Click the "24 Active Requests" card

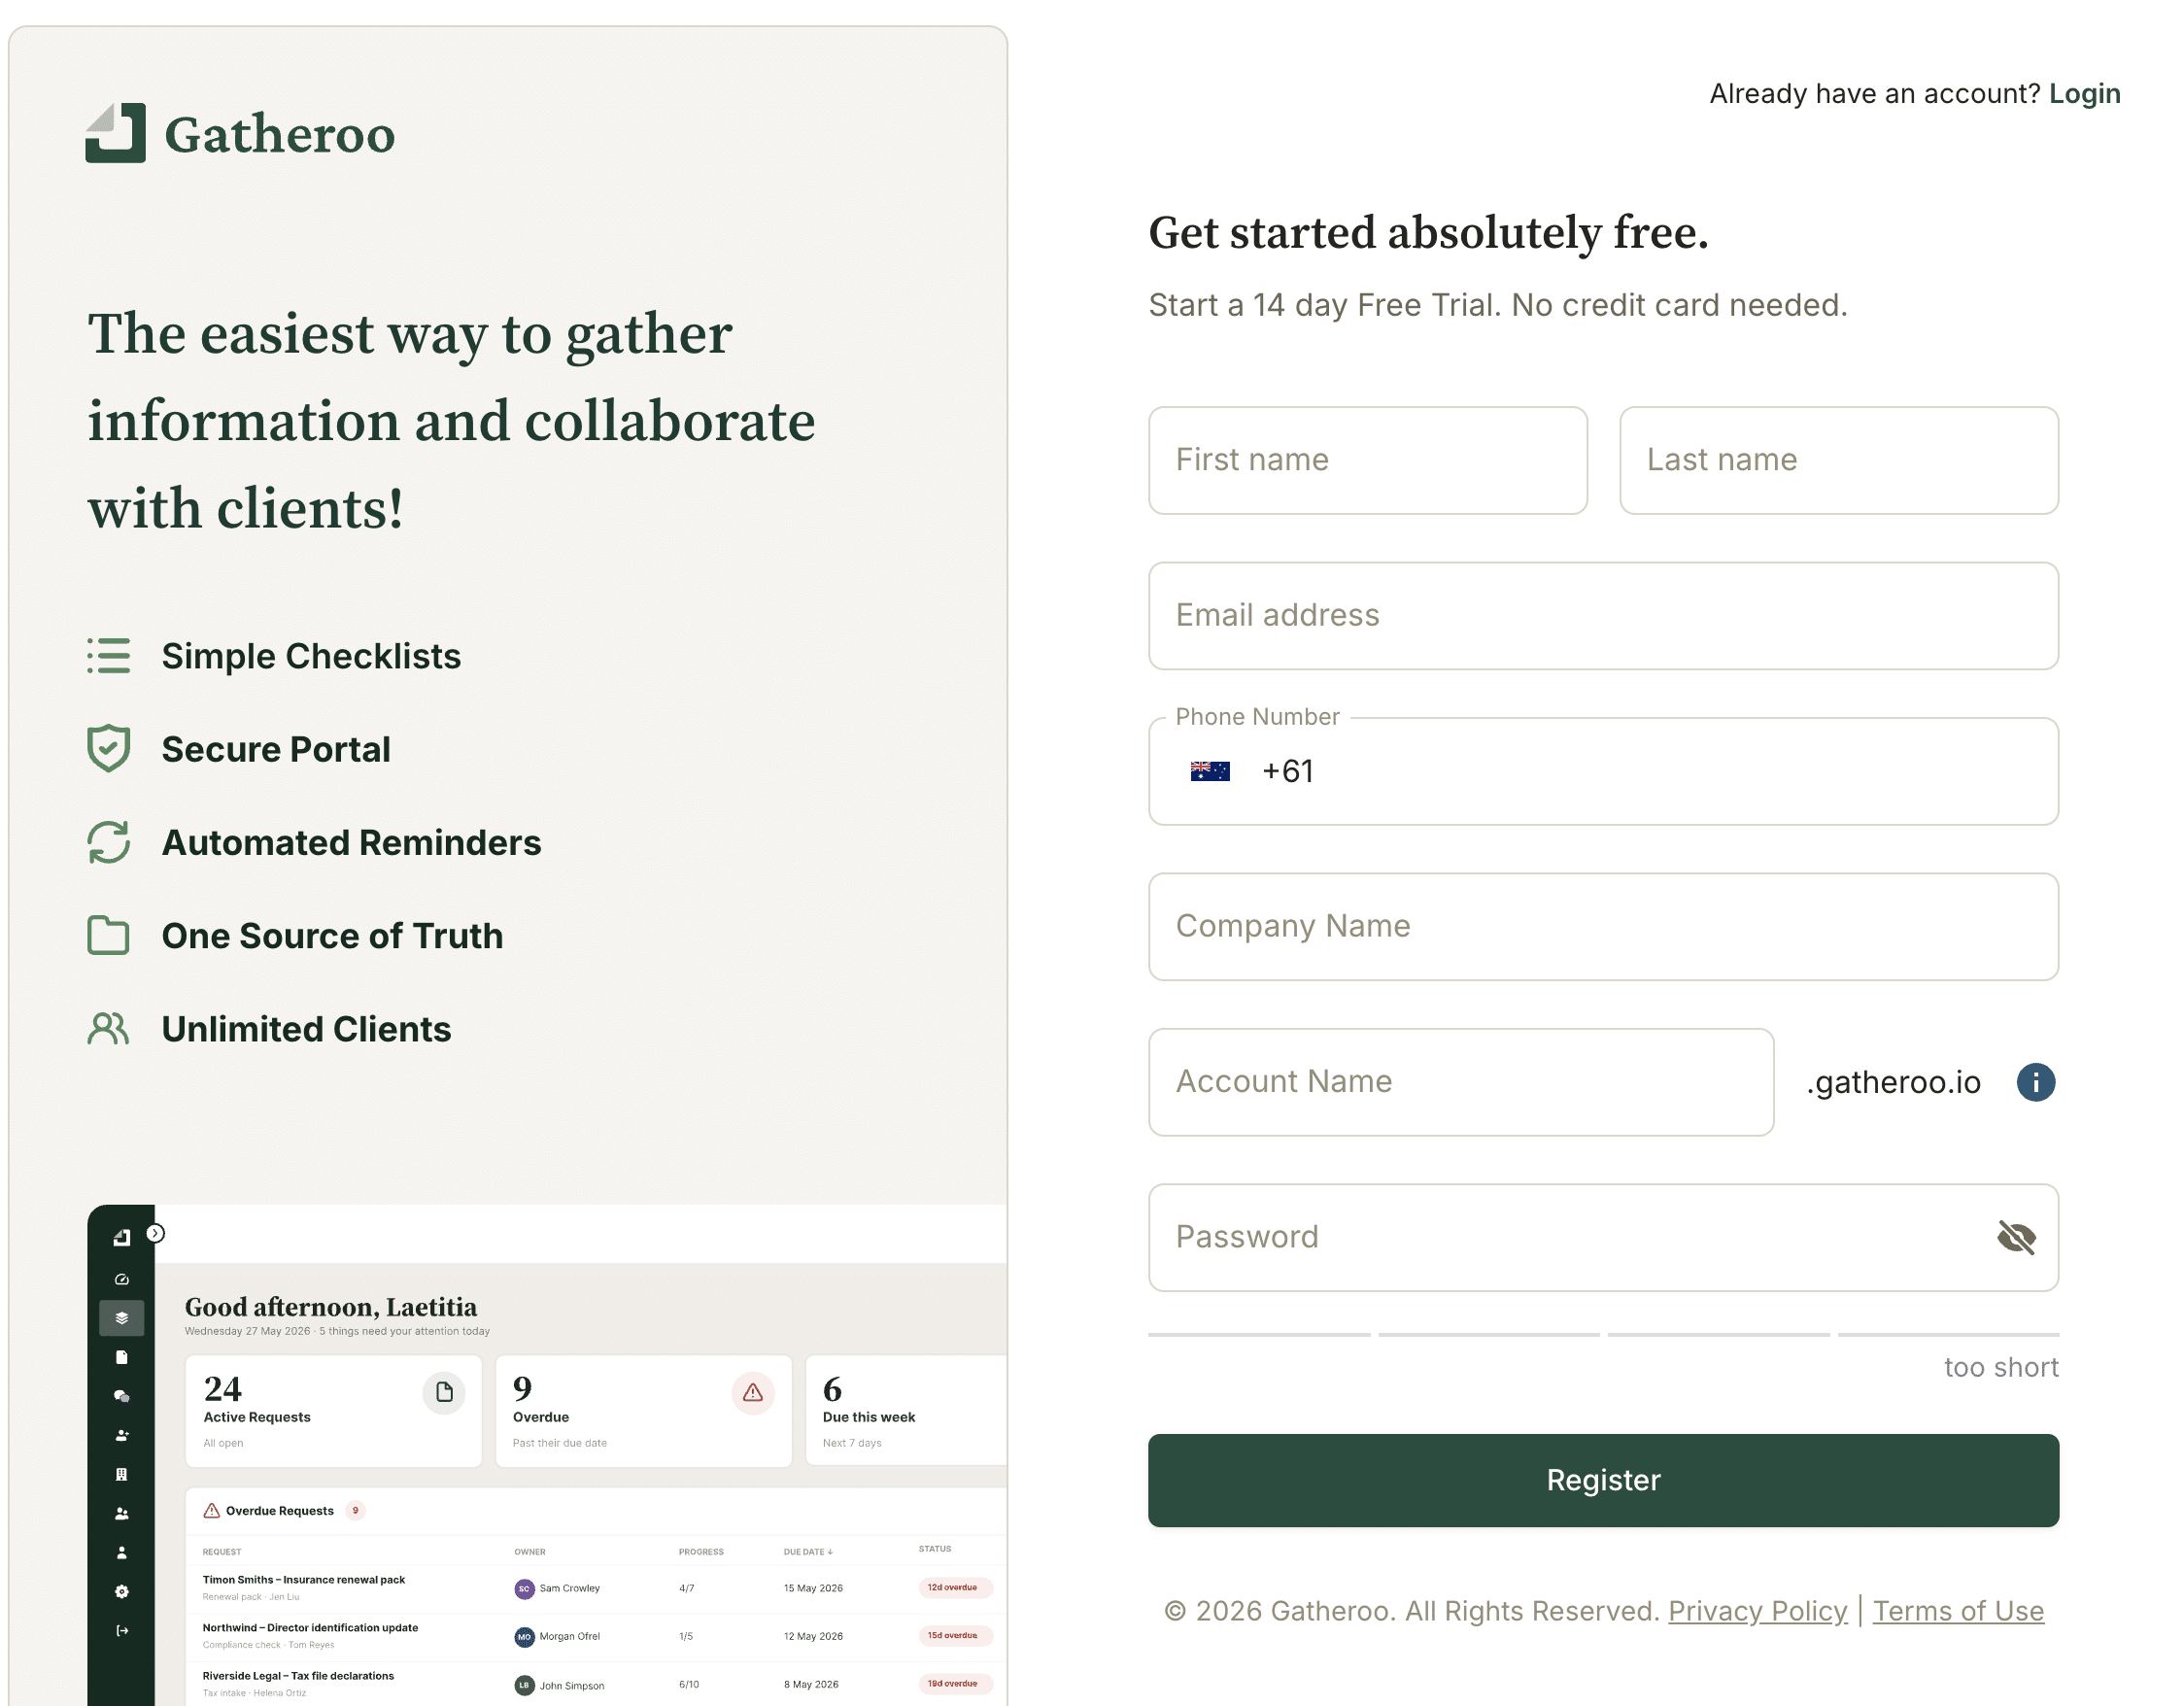click(333, 1411)
